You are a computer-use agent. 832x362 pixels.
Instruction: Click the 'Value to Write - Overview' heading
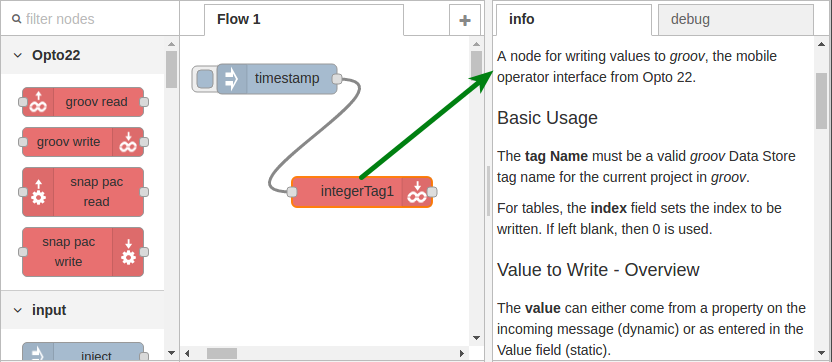pyautogui.click(x=598, y=270)
